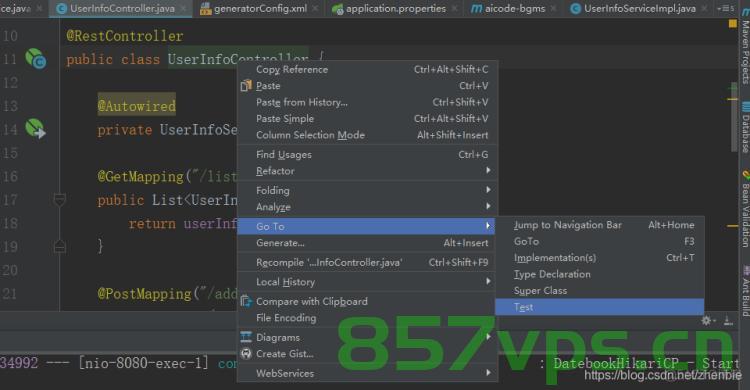Select Find Usages menu item
The height and width of the screenshot is (390, 750).
click(x=367, y=155)
